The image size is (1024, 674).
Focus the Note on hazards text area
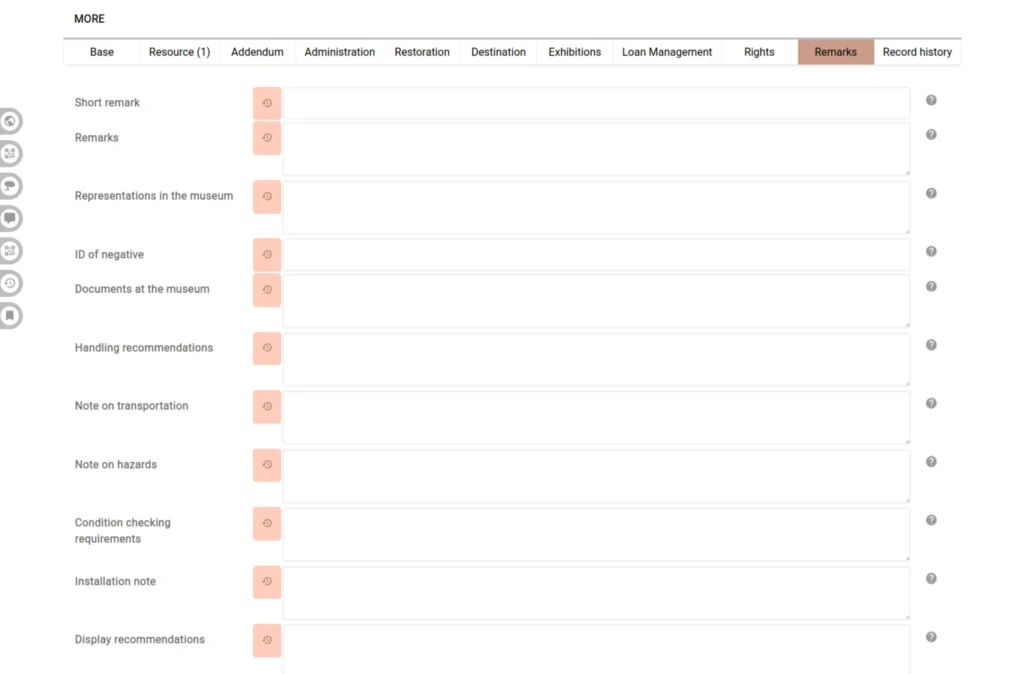(x=596, y=476)
